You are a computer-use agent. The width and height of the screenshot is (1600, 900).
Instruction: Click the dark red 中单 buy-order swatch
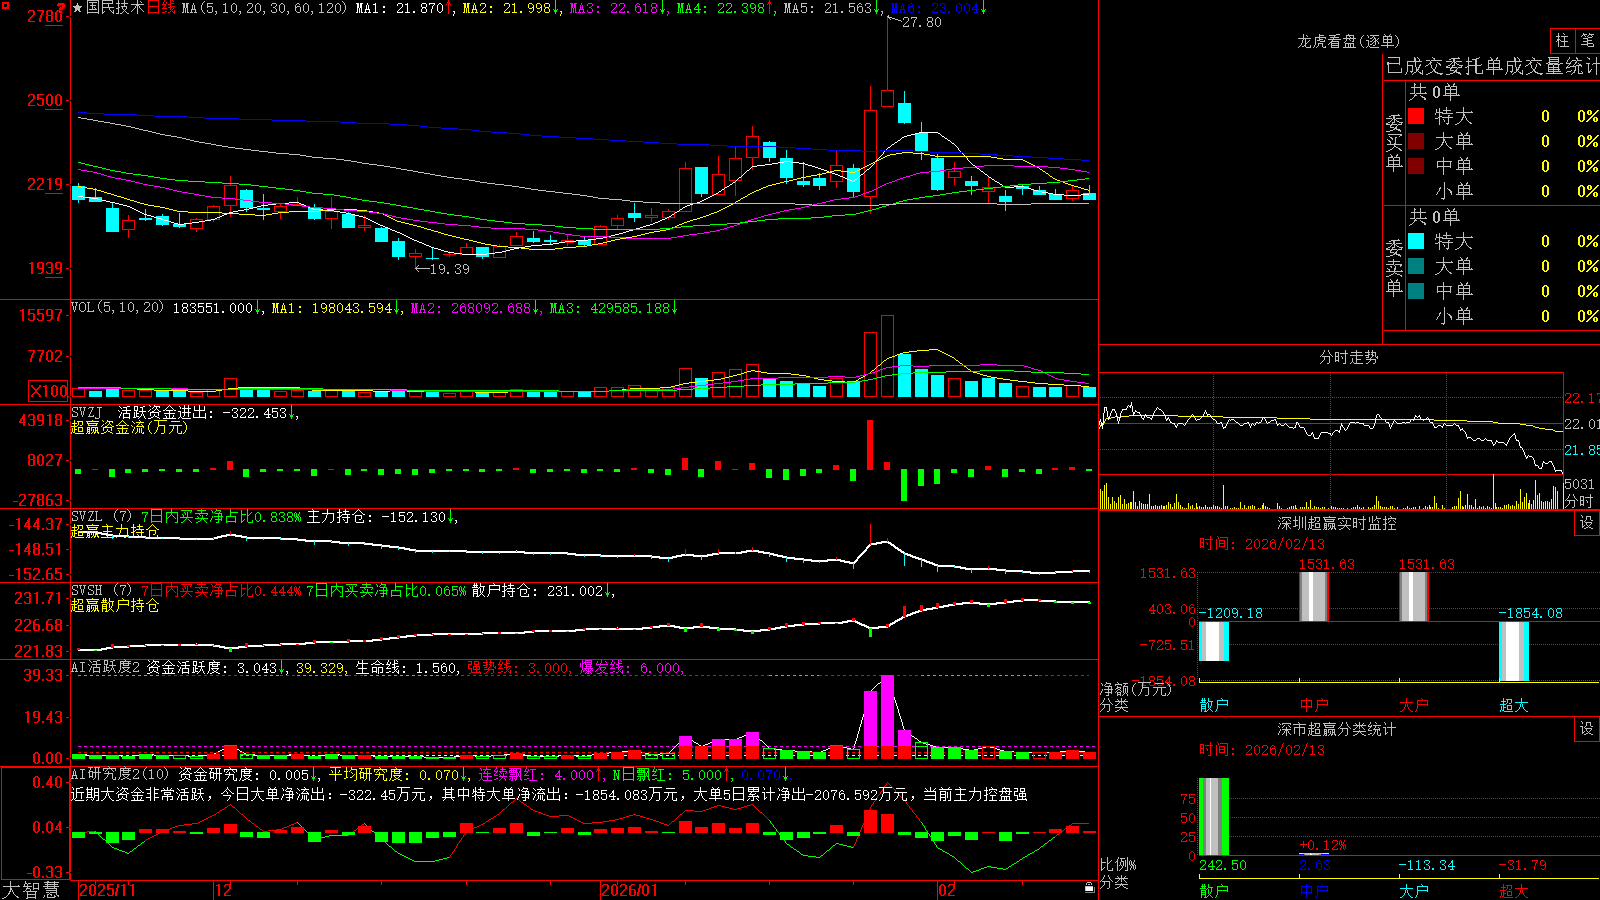point(1416,165)
